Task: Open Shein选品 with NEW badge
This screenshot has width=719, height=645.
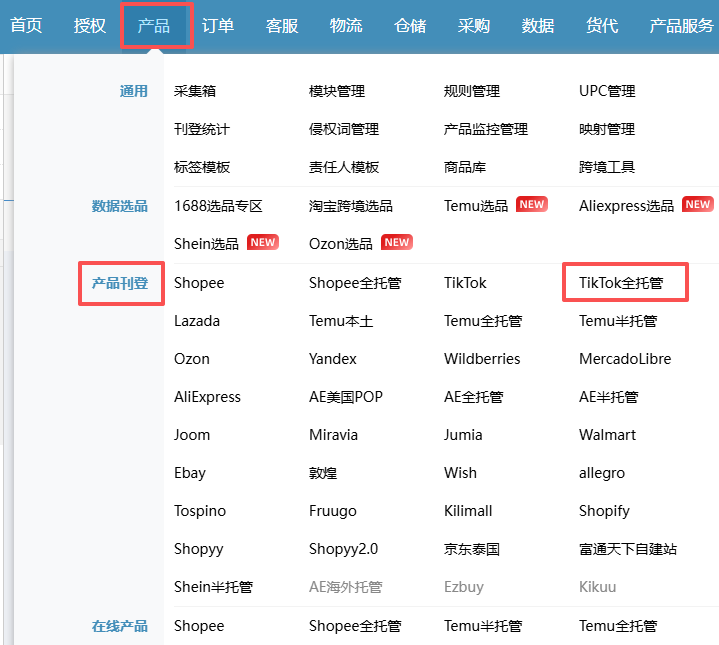Action: [206, 244]
